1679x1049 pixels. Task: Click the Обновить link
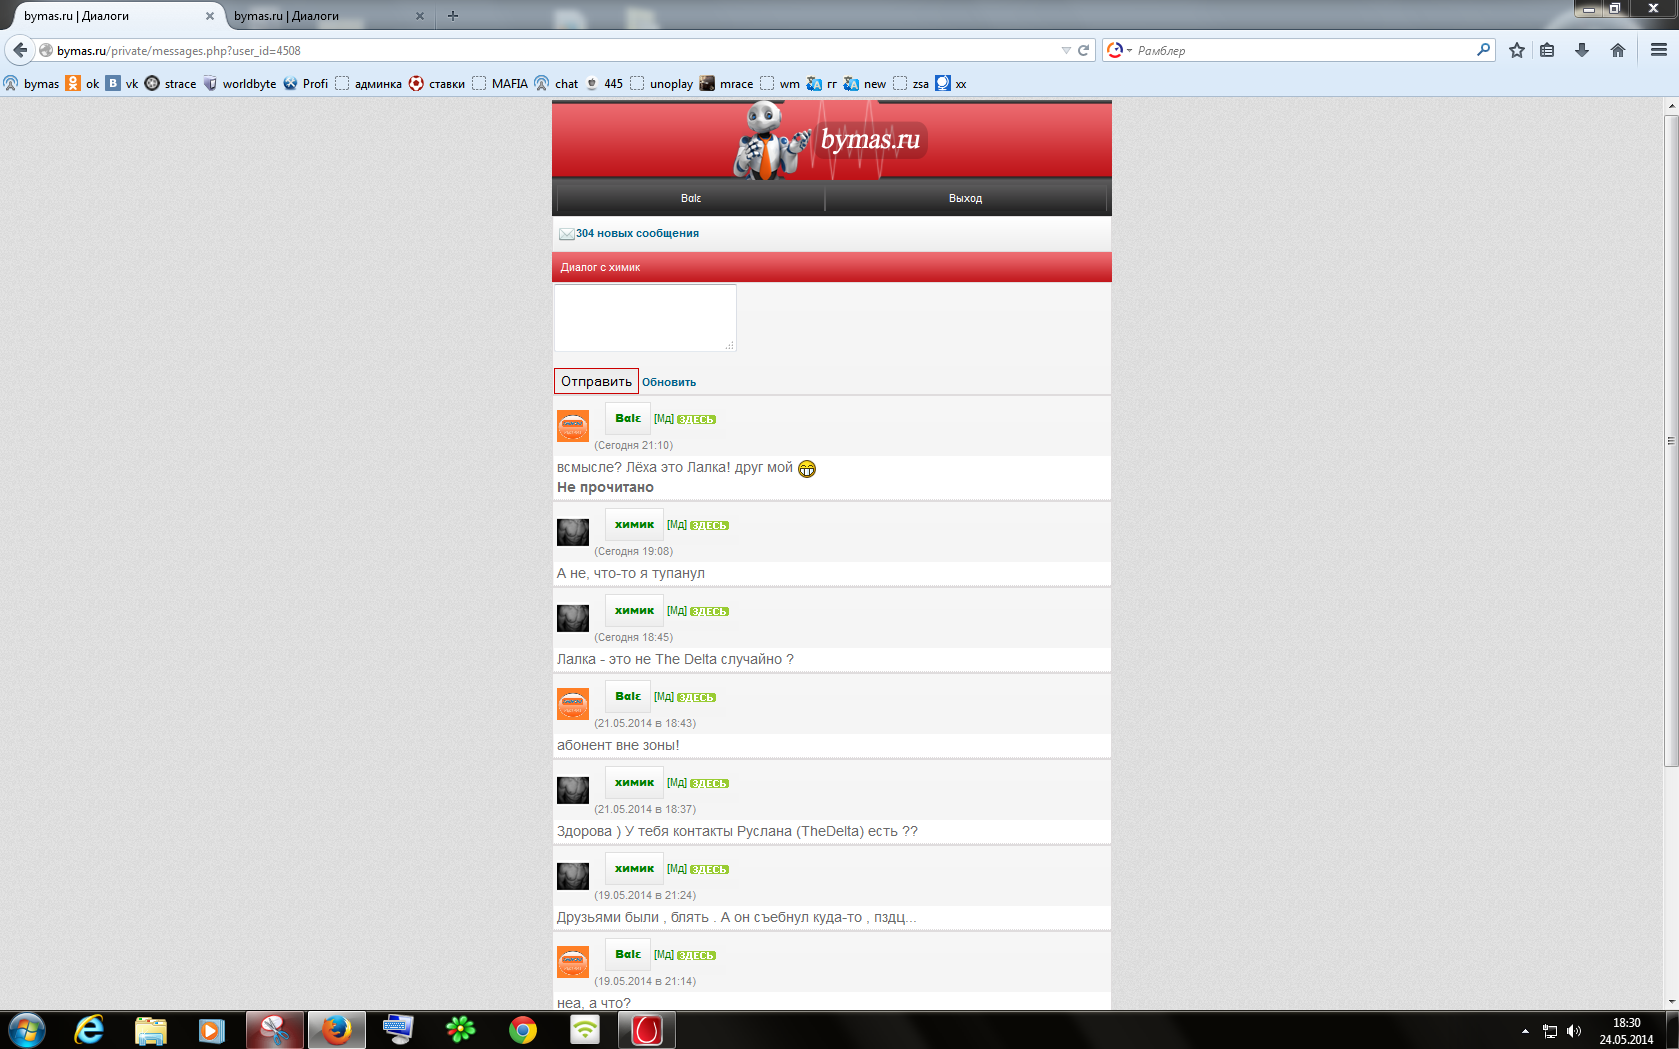[669, 382]
